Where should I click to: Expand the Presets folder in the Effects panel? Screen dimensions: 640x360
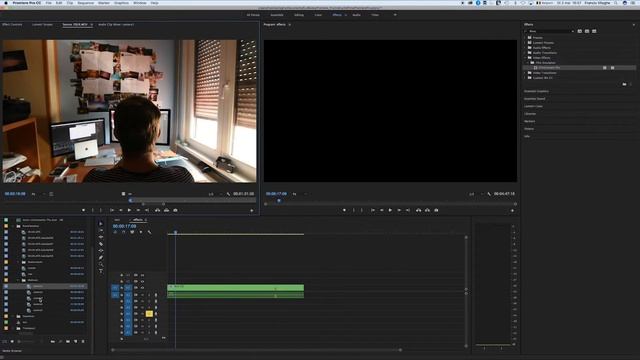(525, 38)
